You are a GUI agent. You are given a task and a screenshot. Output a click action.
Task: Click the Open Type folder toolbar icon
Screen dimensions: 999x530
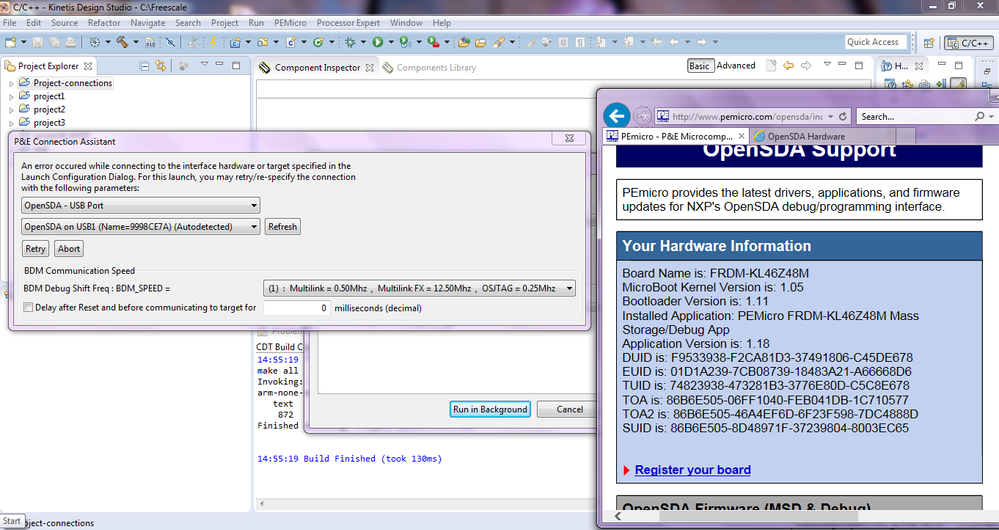[x=464, y=42]
